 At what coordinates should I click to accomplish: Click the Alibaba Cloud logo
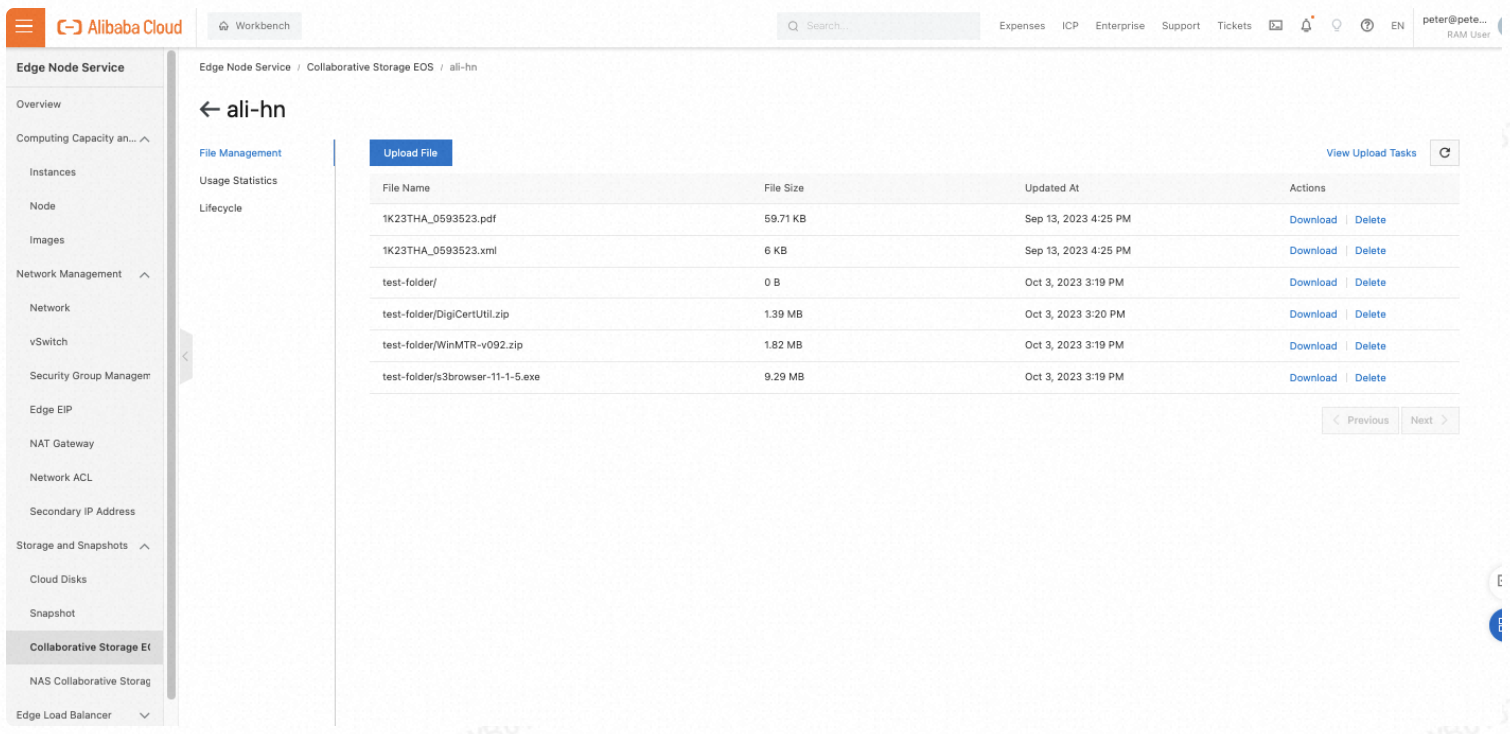(x=120, y=27)
